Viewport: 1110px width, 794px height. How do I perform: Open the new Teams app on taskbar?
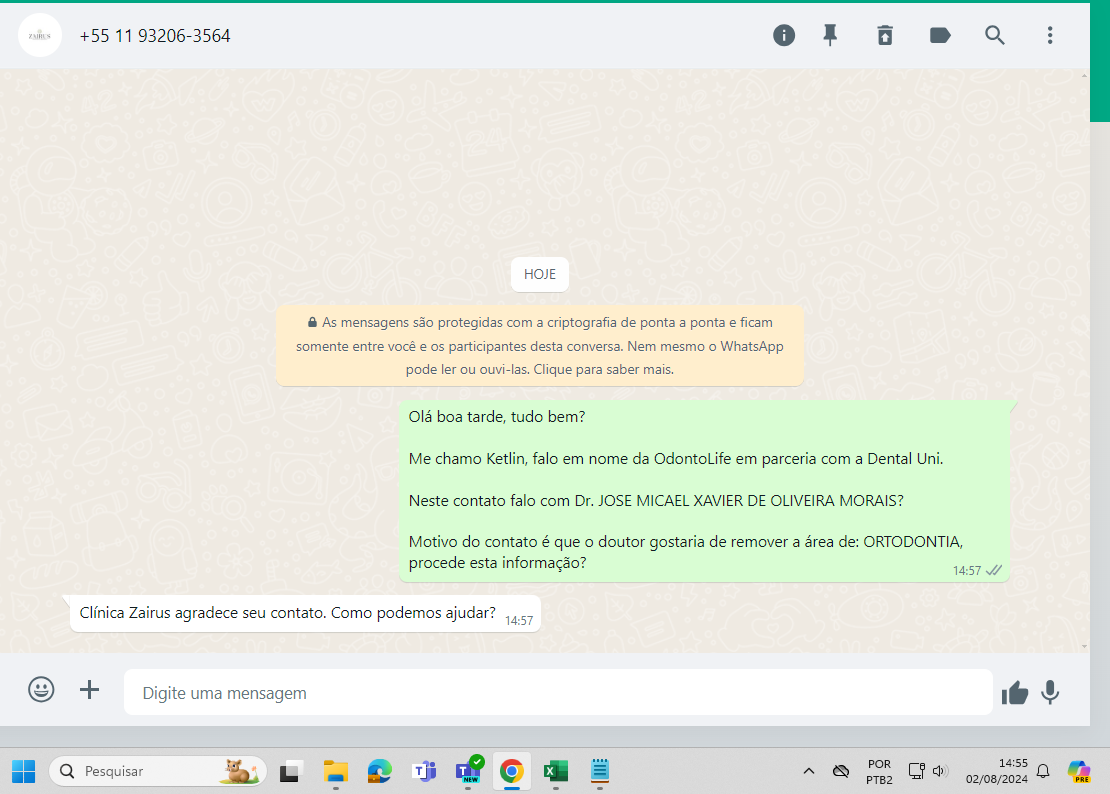pyautogui.click(x=469, y=770)
